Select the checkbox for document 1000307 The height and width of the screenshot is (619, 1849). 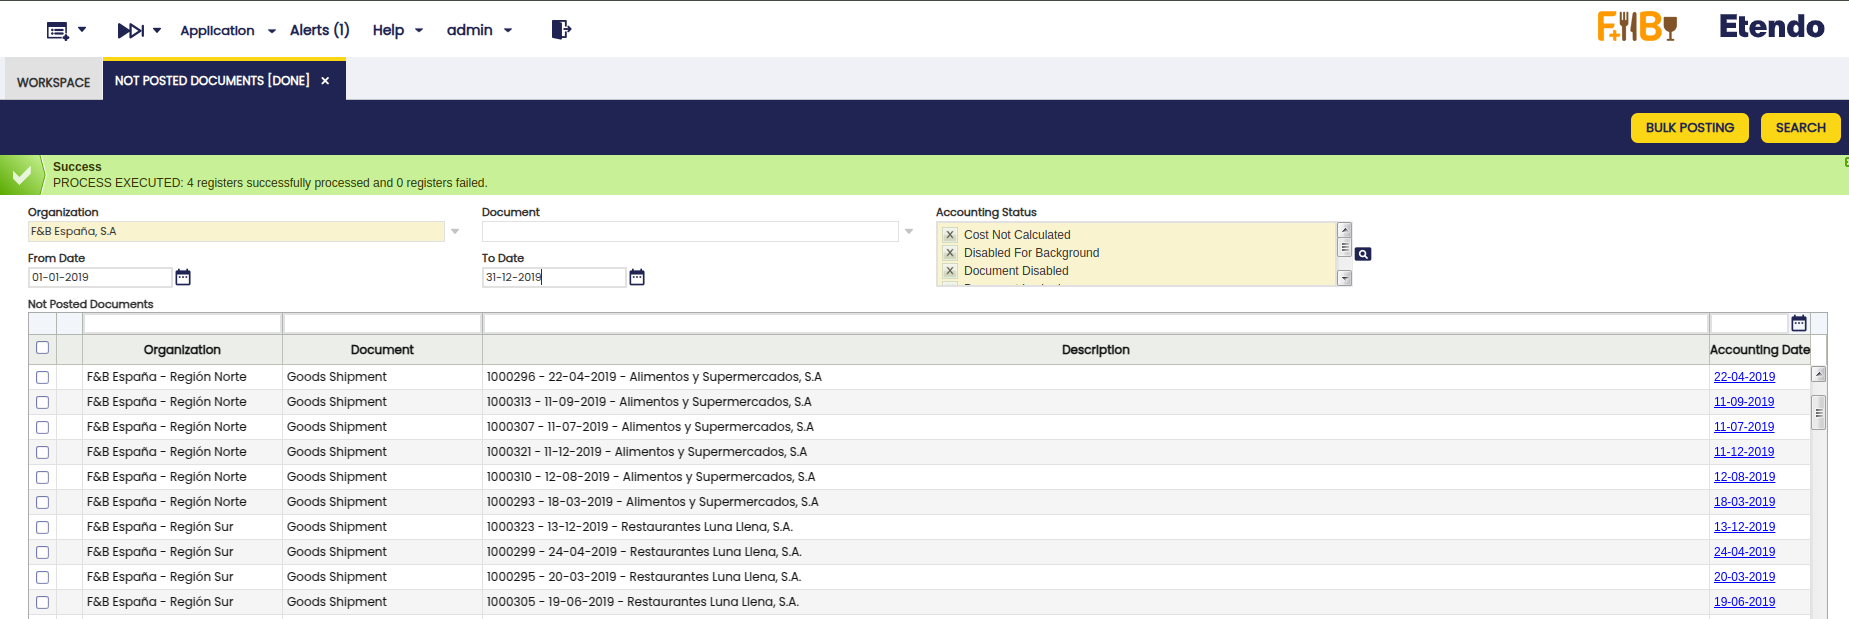(x=42, y=427)
